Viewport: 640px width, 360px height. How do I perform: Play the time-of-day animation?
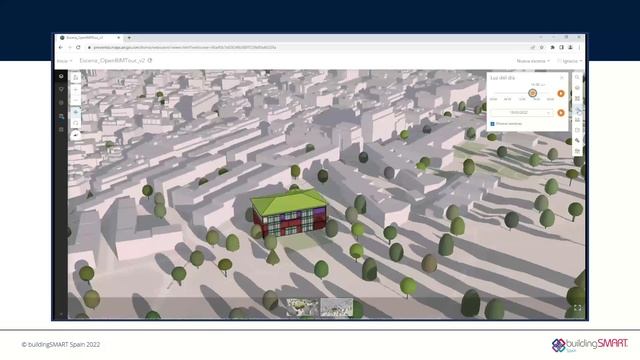[x=561, y=93]
